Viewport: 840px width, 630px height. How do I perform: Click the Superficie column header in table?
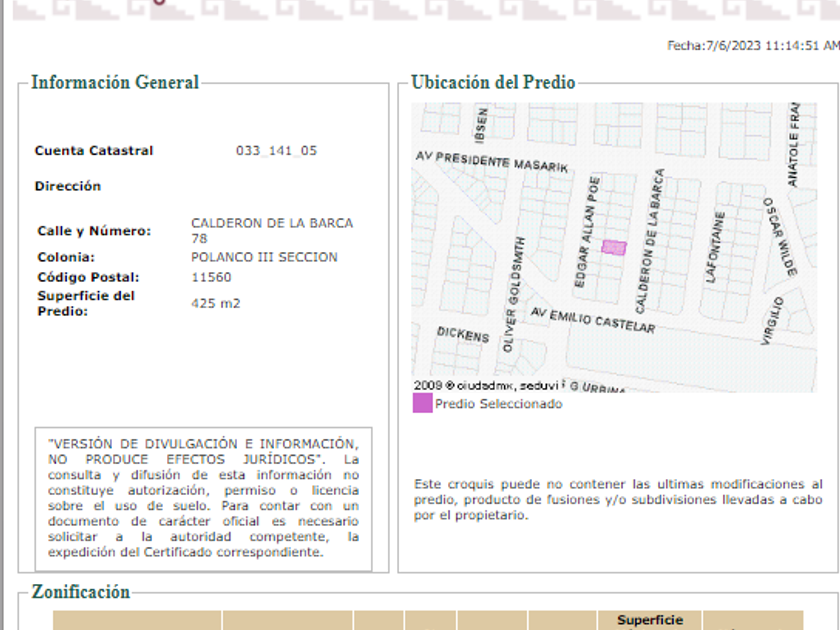click(650, 620)
